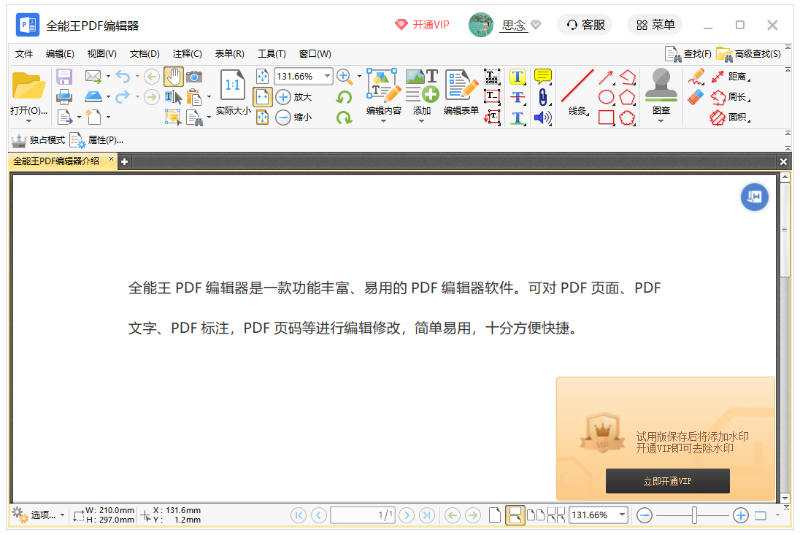This screenshot has height=535, width=800.
Task: Click the Print icon
Action: click(x=64, y=96)
